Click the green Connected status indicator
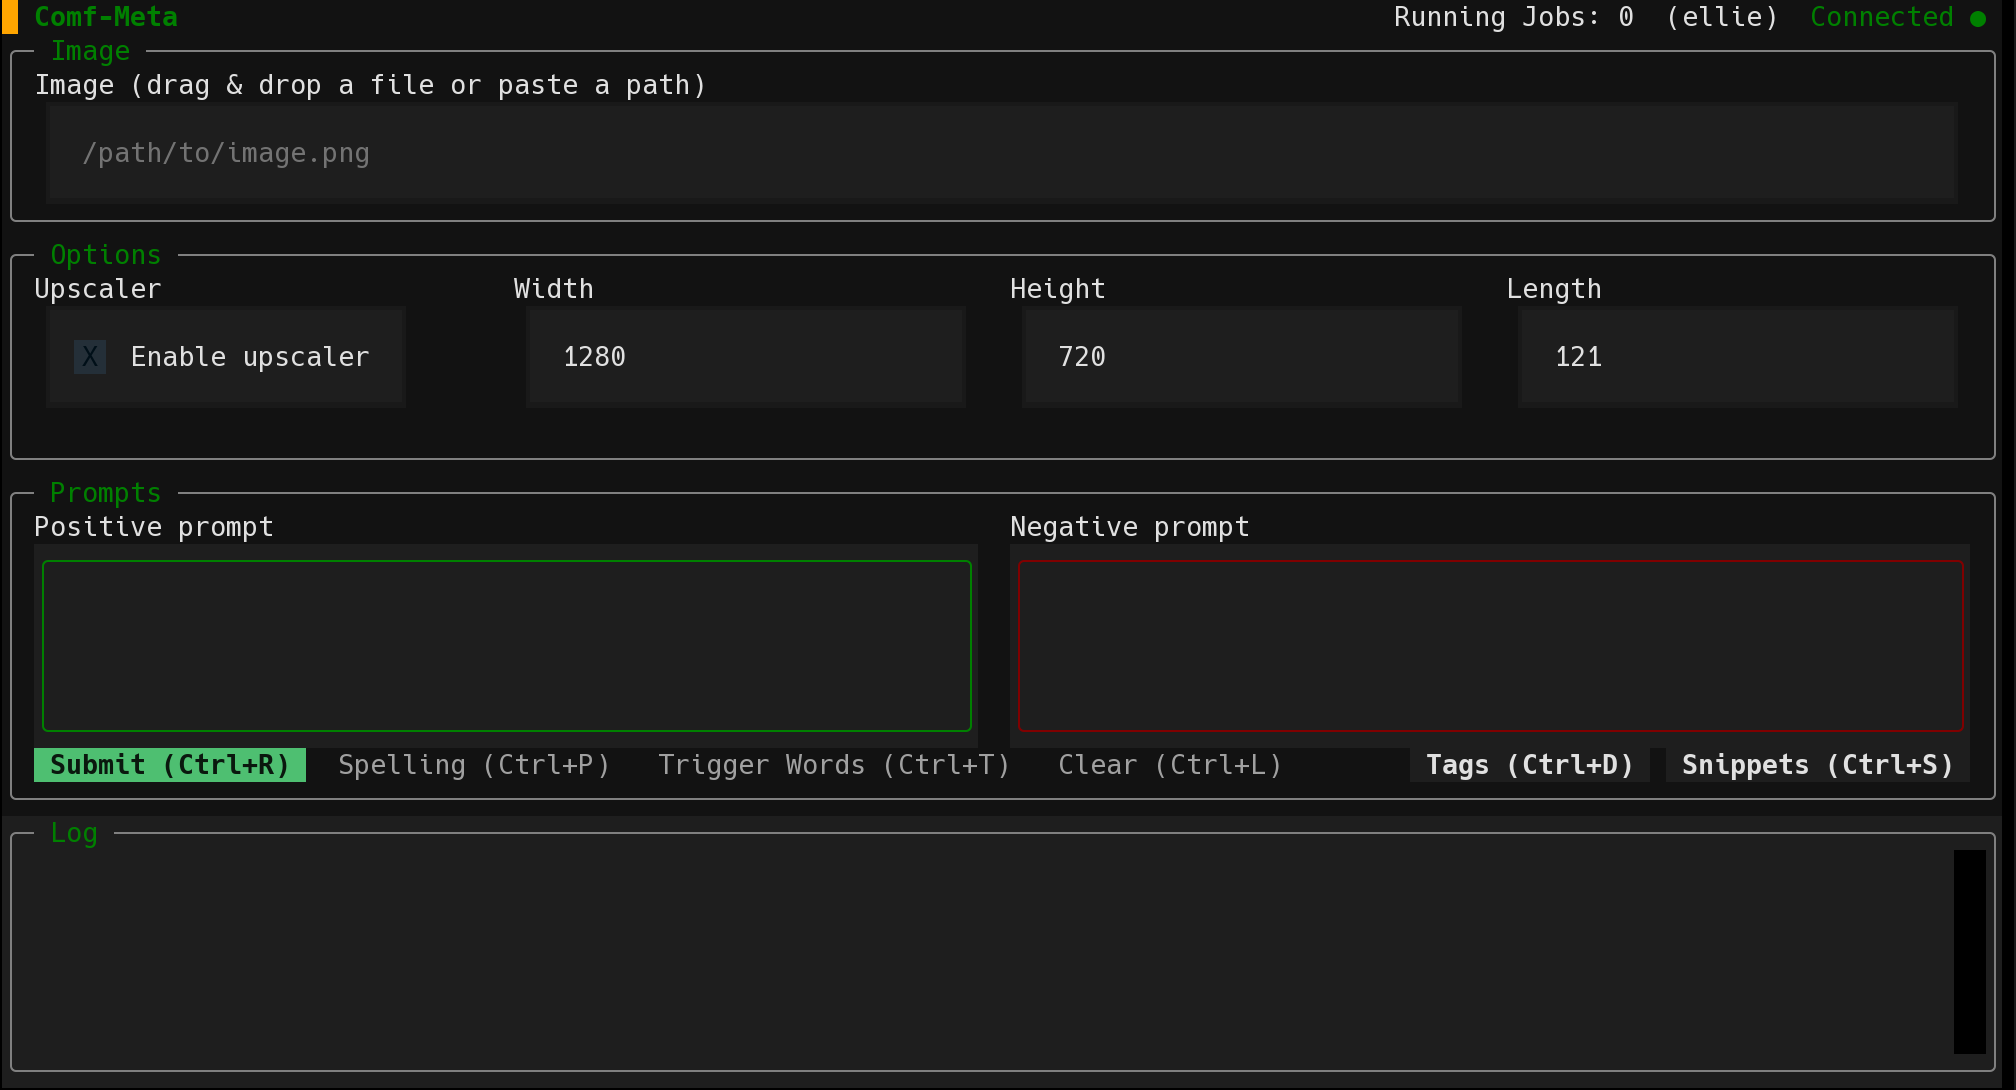2016x1090 pixels. click(1898, 17)
